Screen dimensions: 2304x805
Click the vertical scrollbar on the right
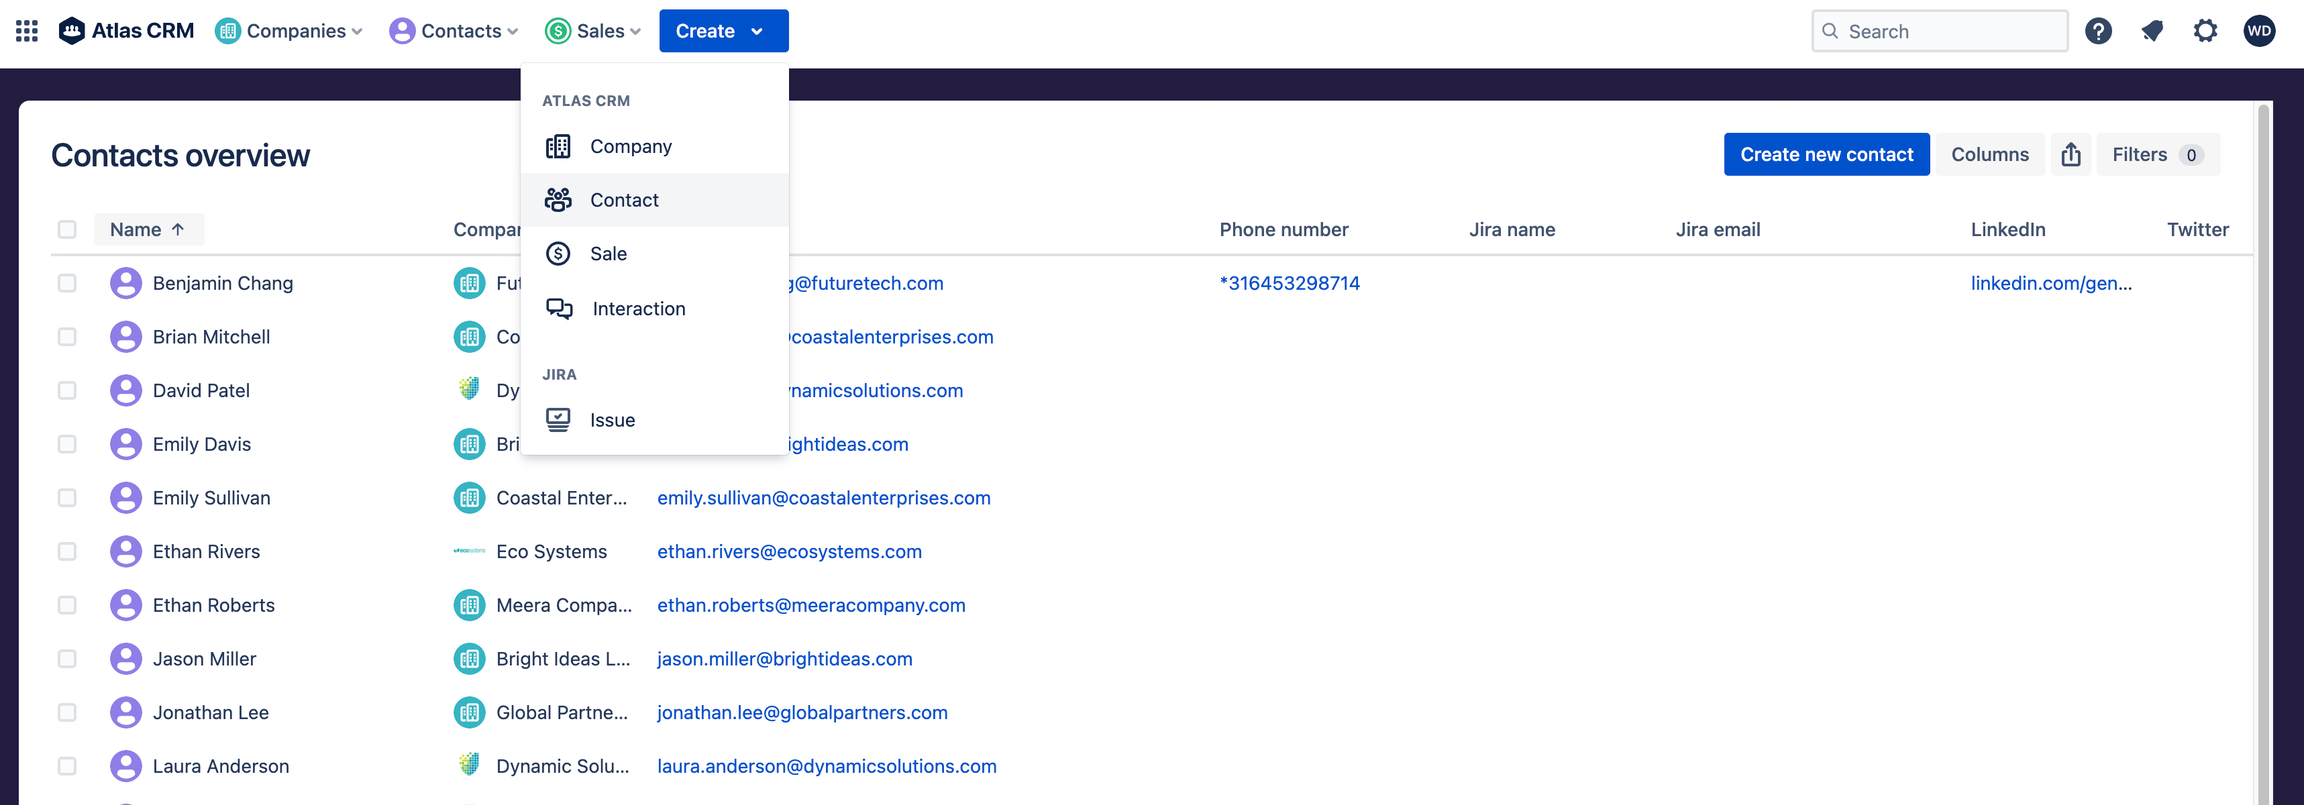click(x=2264, y=450)
